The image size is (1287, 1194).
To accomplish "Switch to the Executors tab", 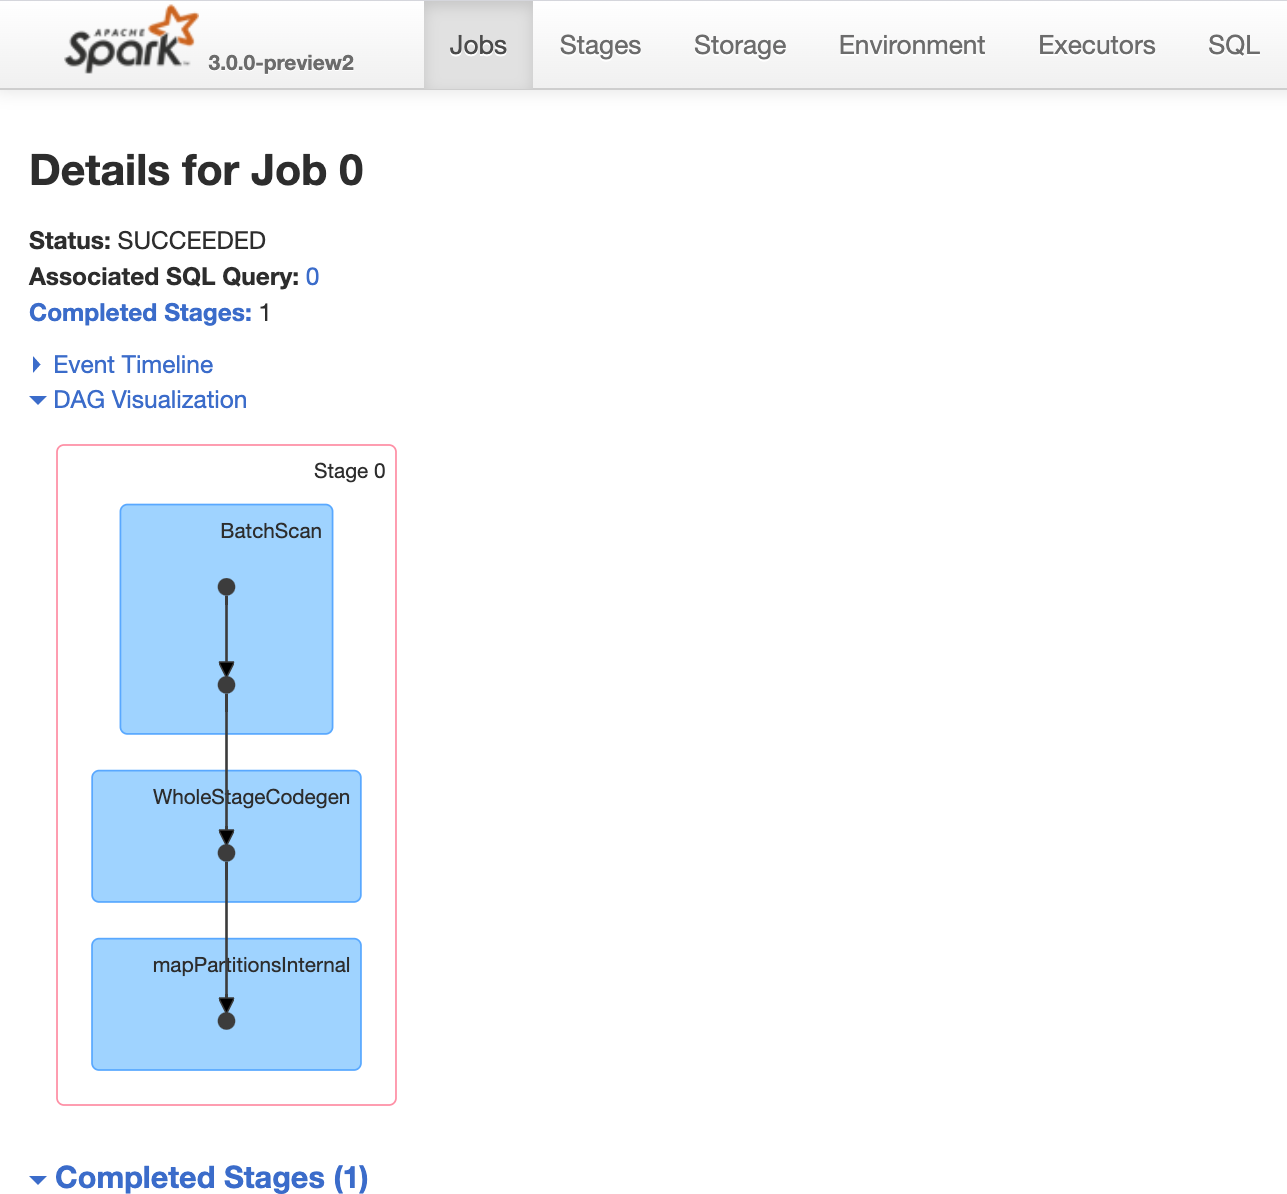I will pos(1097,45).
